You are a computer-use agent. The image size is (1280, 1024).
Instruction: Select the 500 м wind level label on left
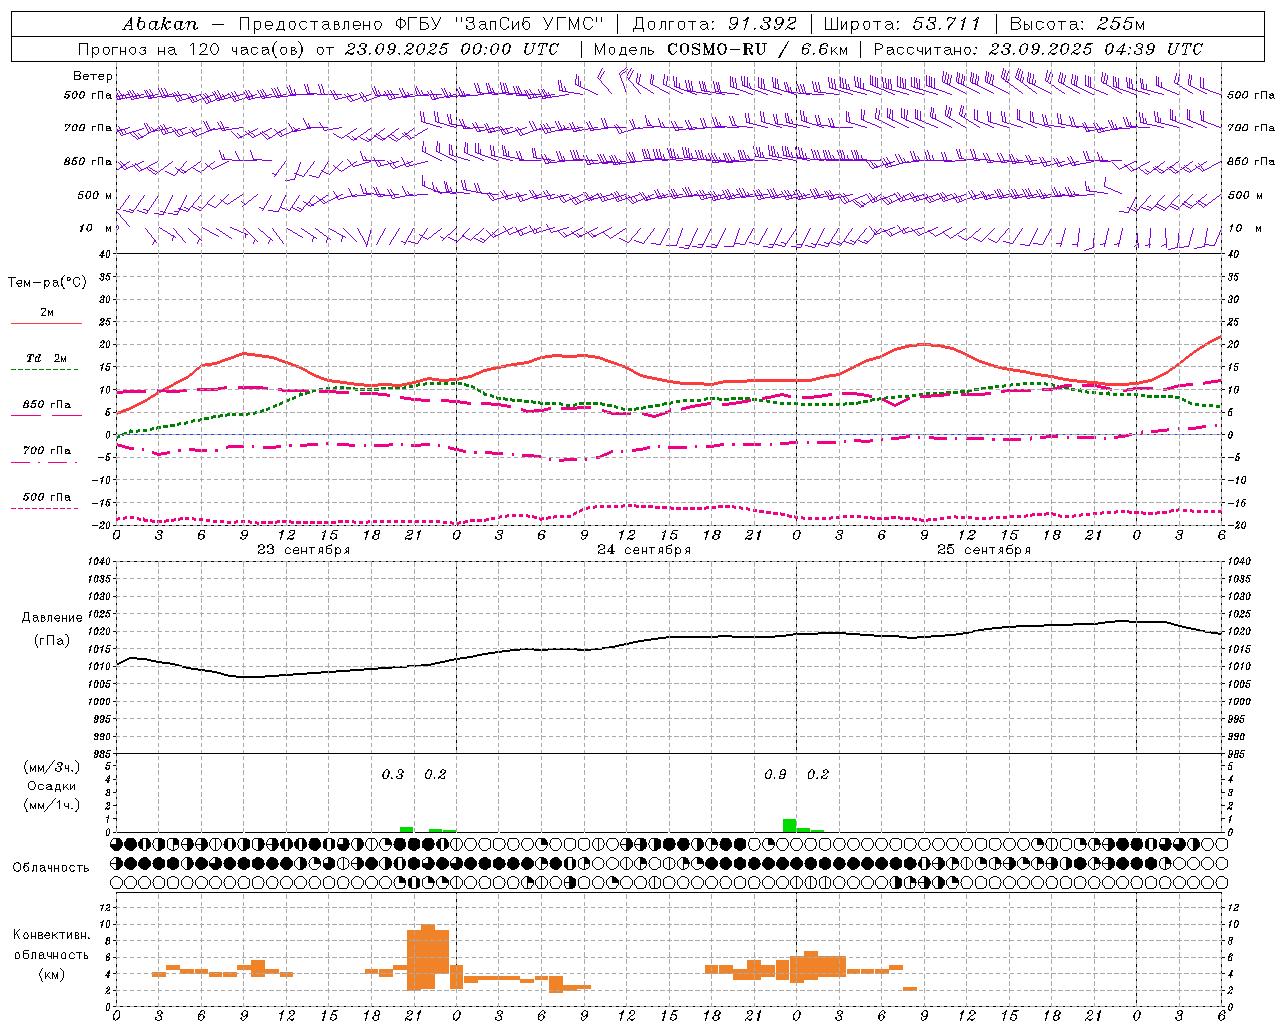96,195
